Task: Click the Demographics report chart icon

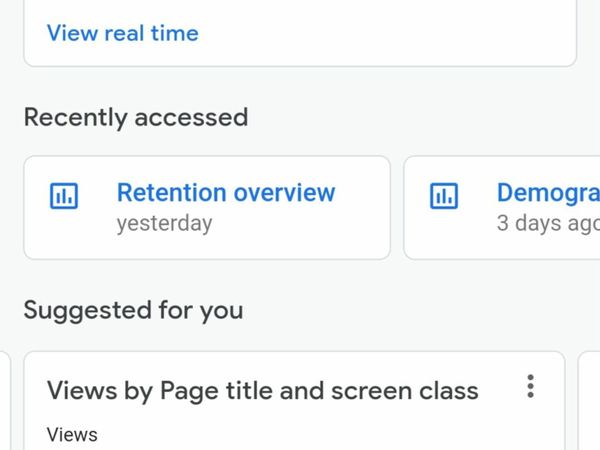Action: coord(443,195)
